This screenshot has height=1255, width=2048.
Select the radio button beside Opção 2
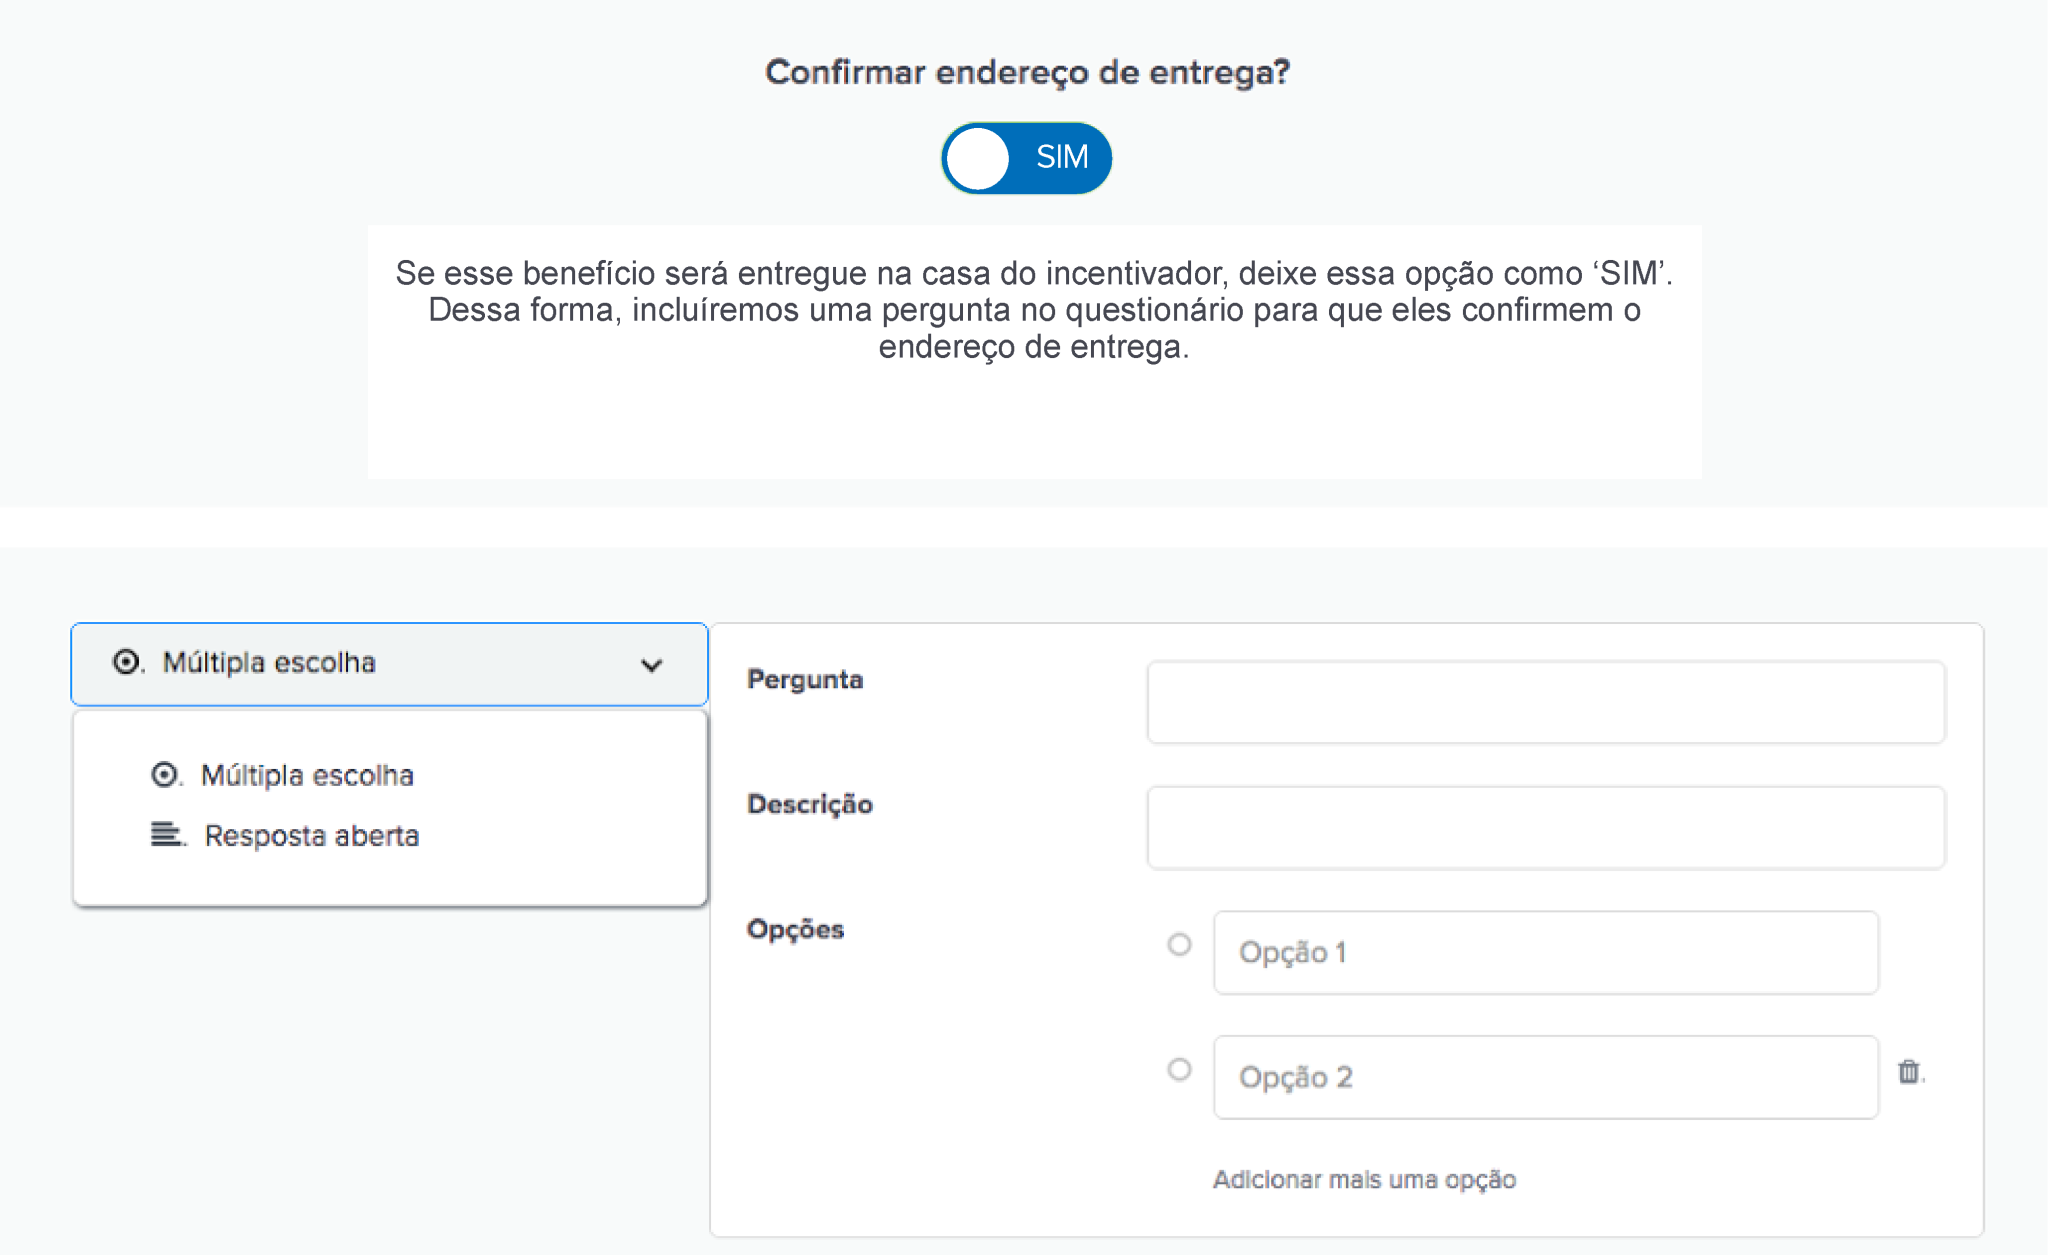[1180, 1069]
